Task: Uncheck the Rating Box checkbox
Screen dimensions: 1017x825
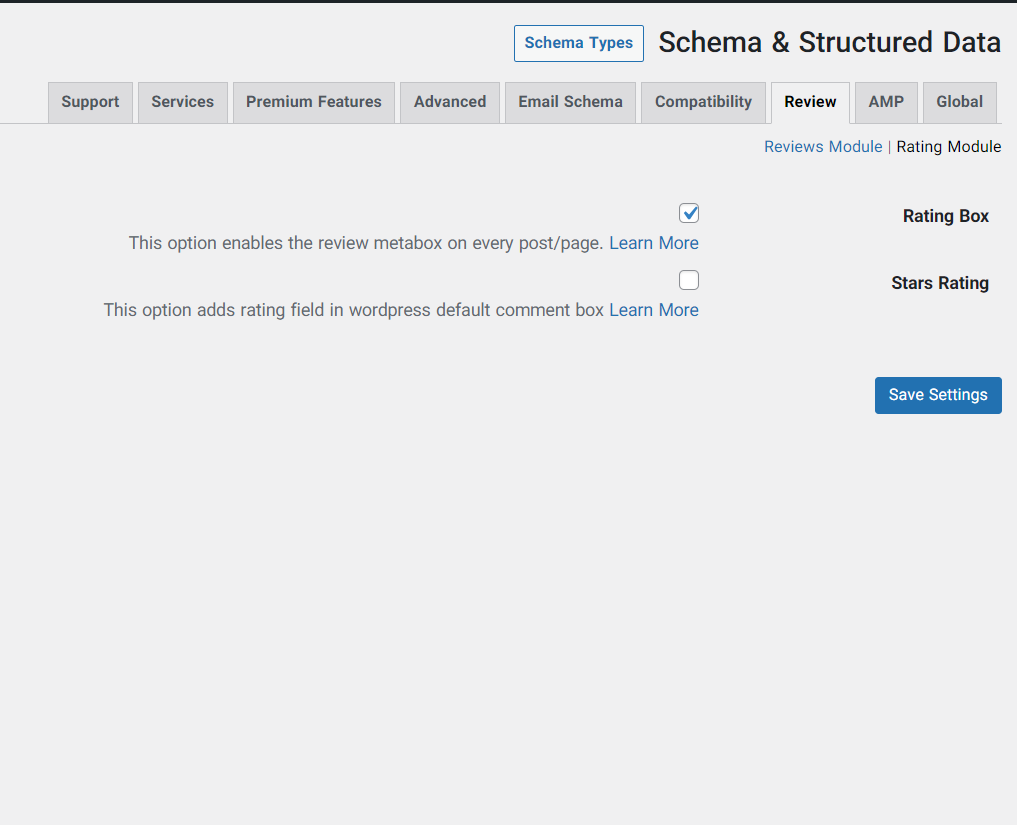Action: pos(689,213)
